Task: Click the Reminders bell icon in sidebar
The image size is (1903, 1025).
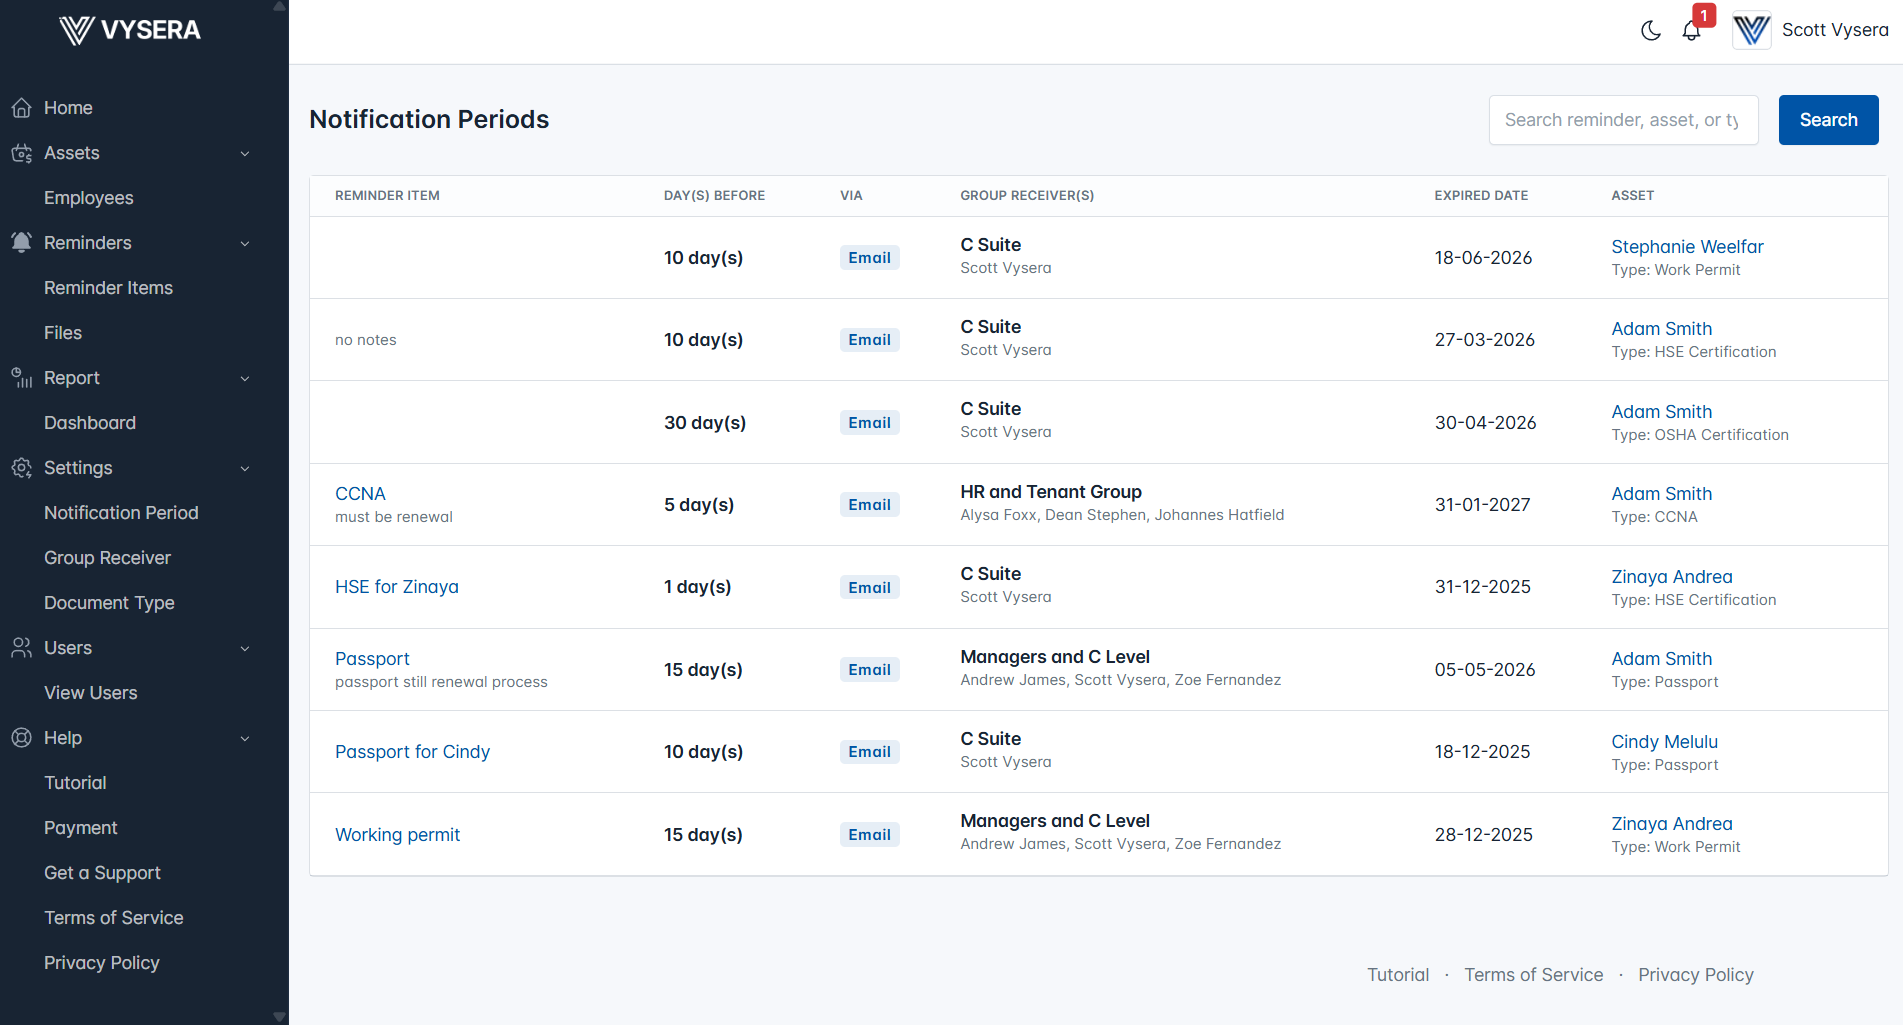Action: [22, 243]
